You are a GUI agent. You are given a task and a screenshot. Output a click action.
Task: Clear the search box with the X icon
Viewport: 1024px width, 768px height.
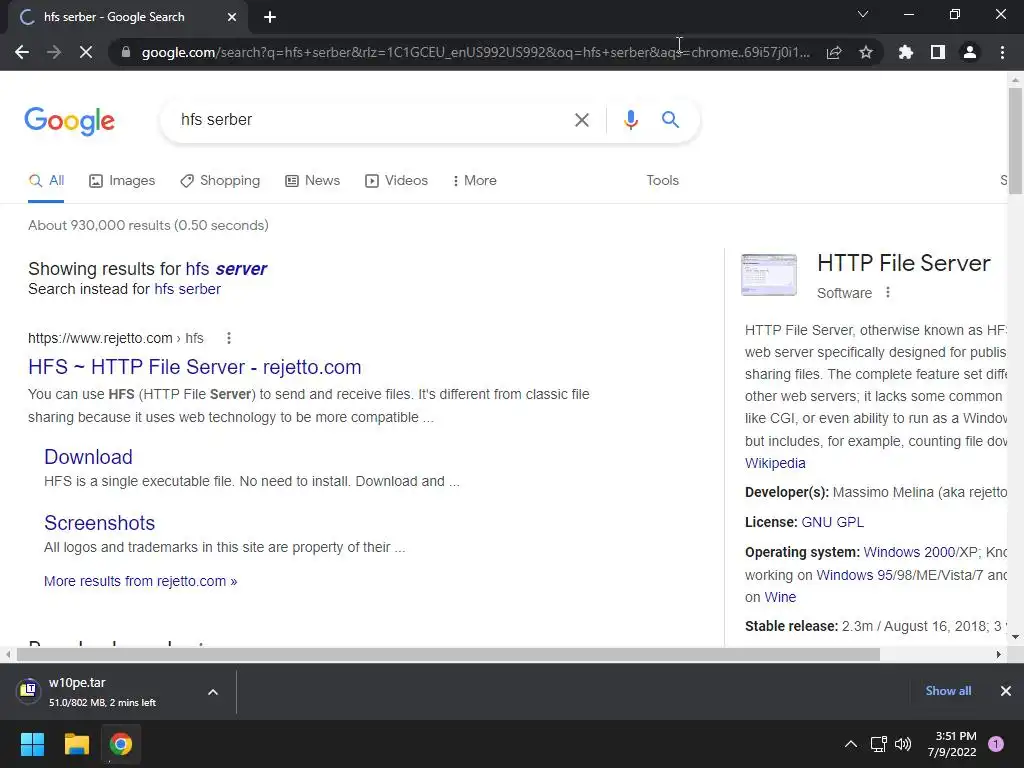click(581, 120)
